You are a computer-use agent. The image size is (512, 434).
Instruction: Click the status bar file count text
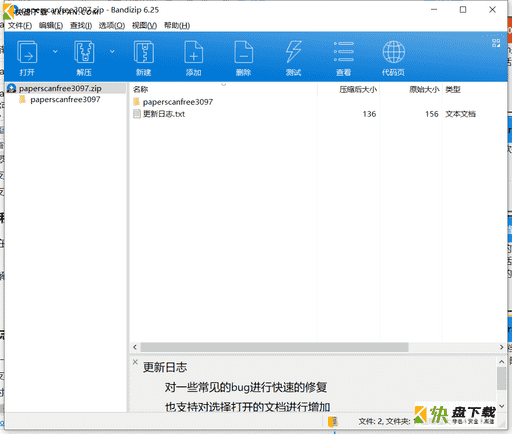[x=384, y=422]
